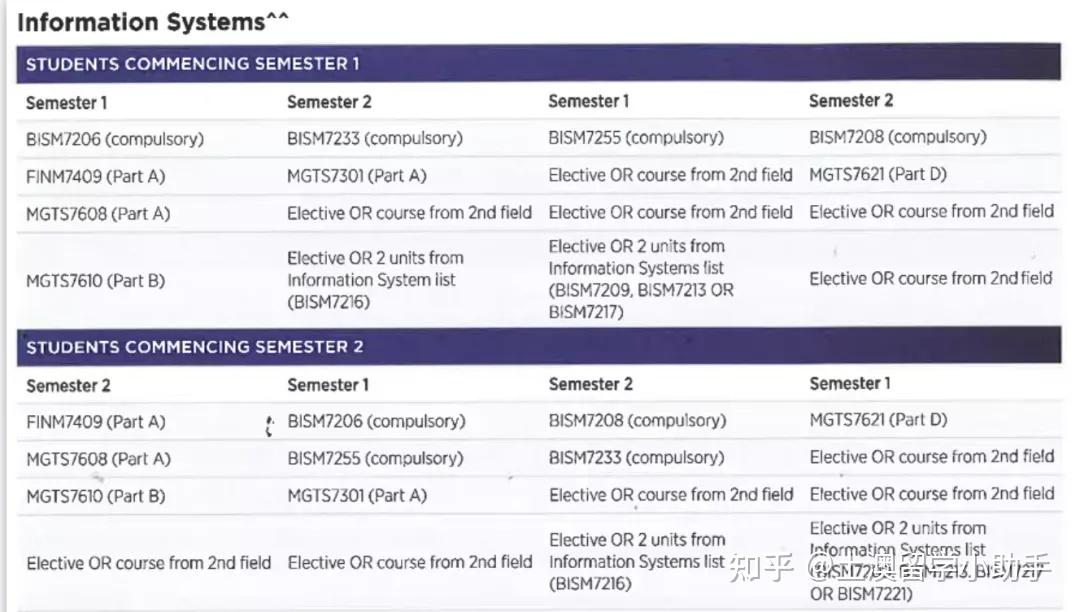Select the "Students Commencing Semester 2" header bar

tap(538, 347)
